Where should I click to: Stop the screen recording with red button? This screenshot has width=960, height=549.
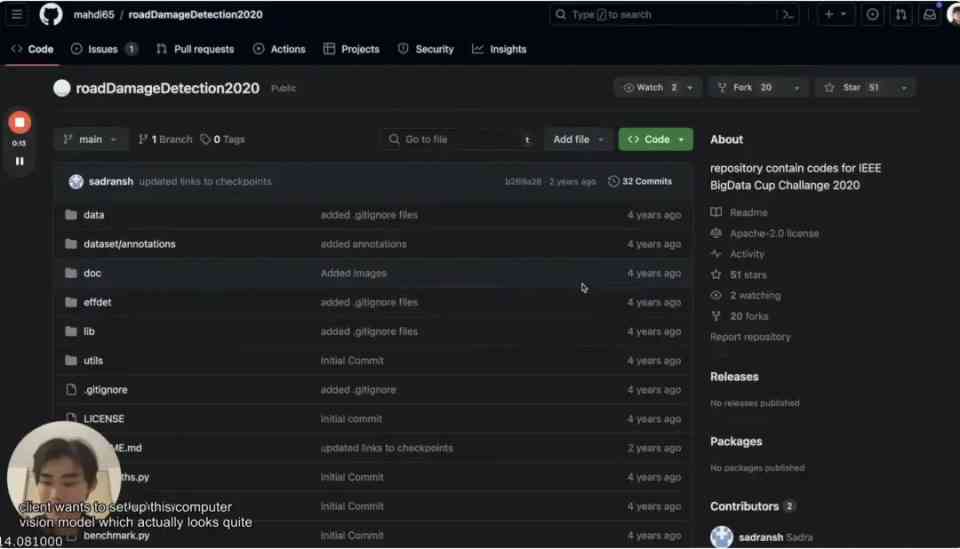click(20, 122)
